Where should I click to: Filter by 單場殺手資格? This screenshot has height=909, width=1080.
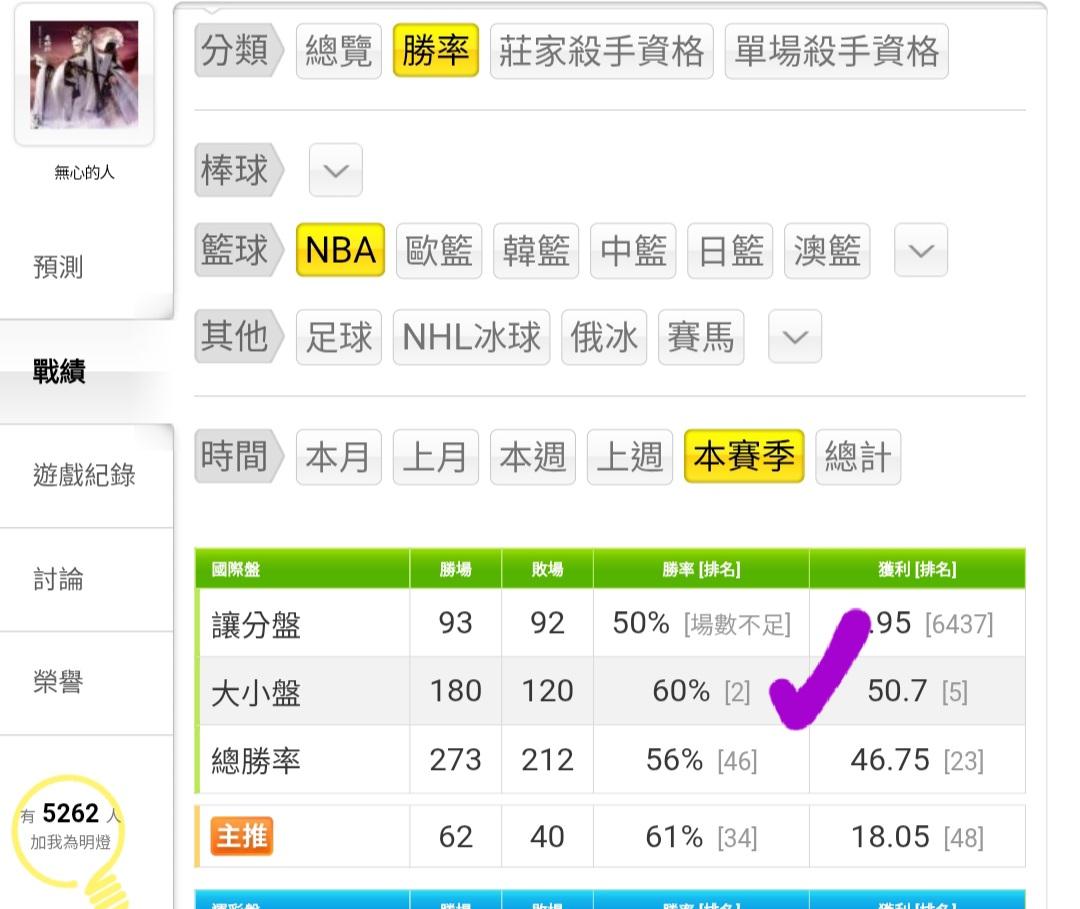coord(836,51)
